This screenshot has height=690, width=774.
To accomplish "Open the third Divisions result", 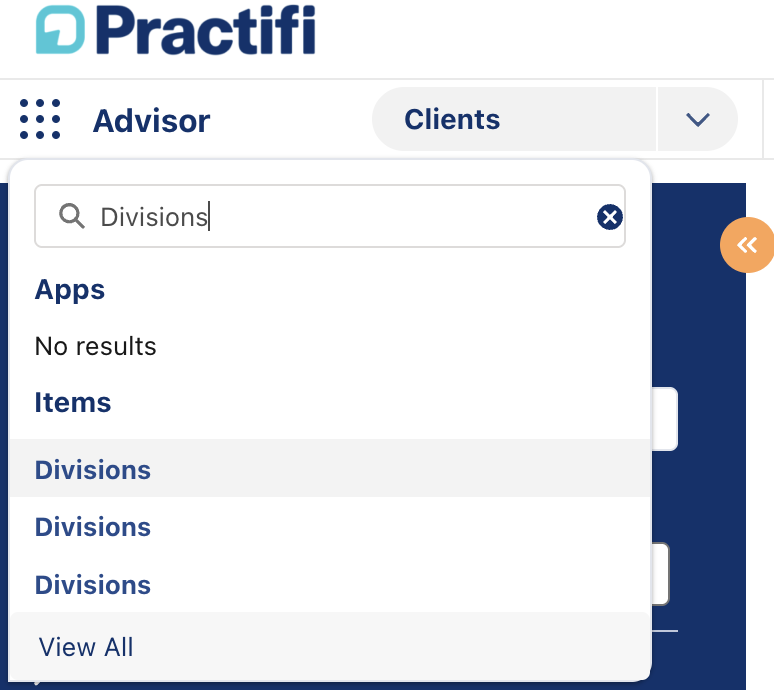I will (x=93, y=585).
